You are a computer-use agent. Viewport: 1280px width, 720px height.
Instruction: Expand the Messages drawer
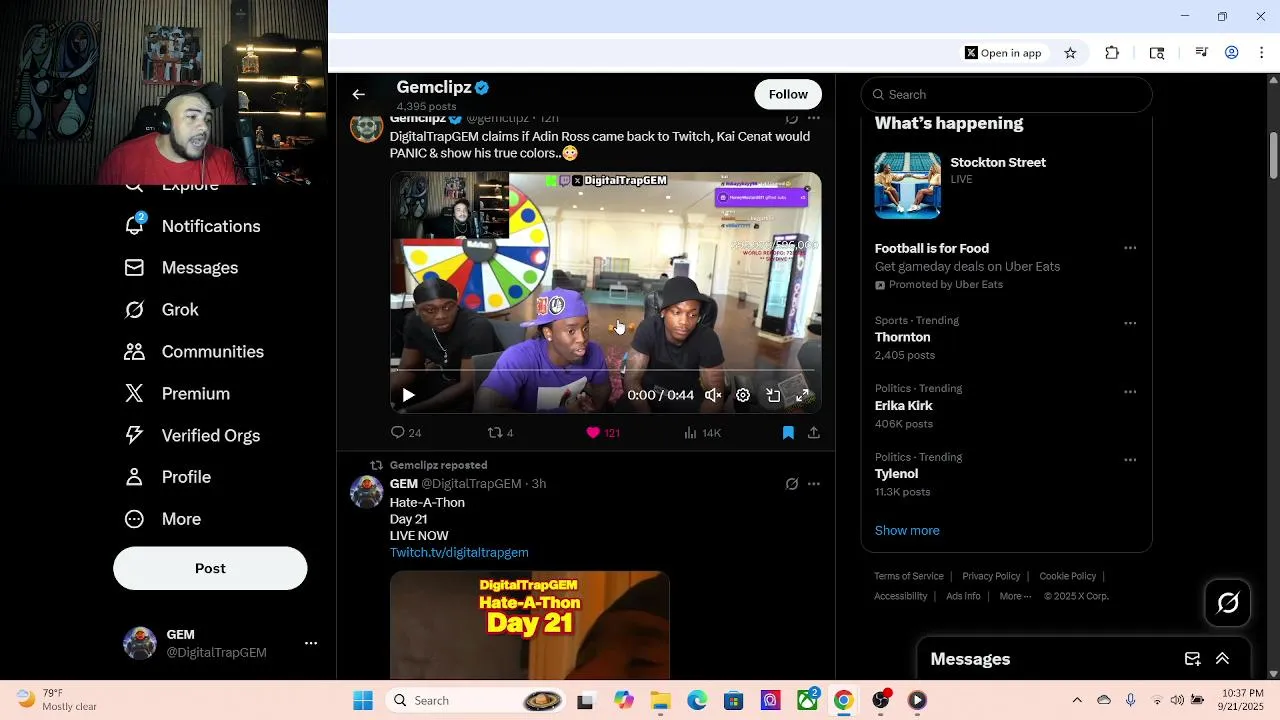1222,659
